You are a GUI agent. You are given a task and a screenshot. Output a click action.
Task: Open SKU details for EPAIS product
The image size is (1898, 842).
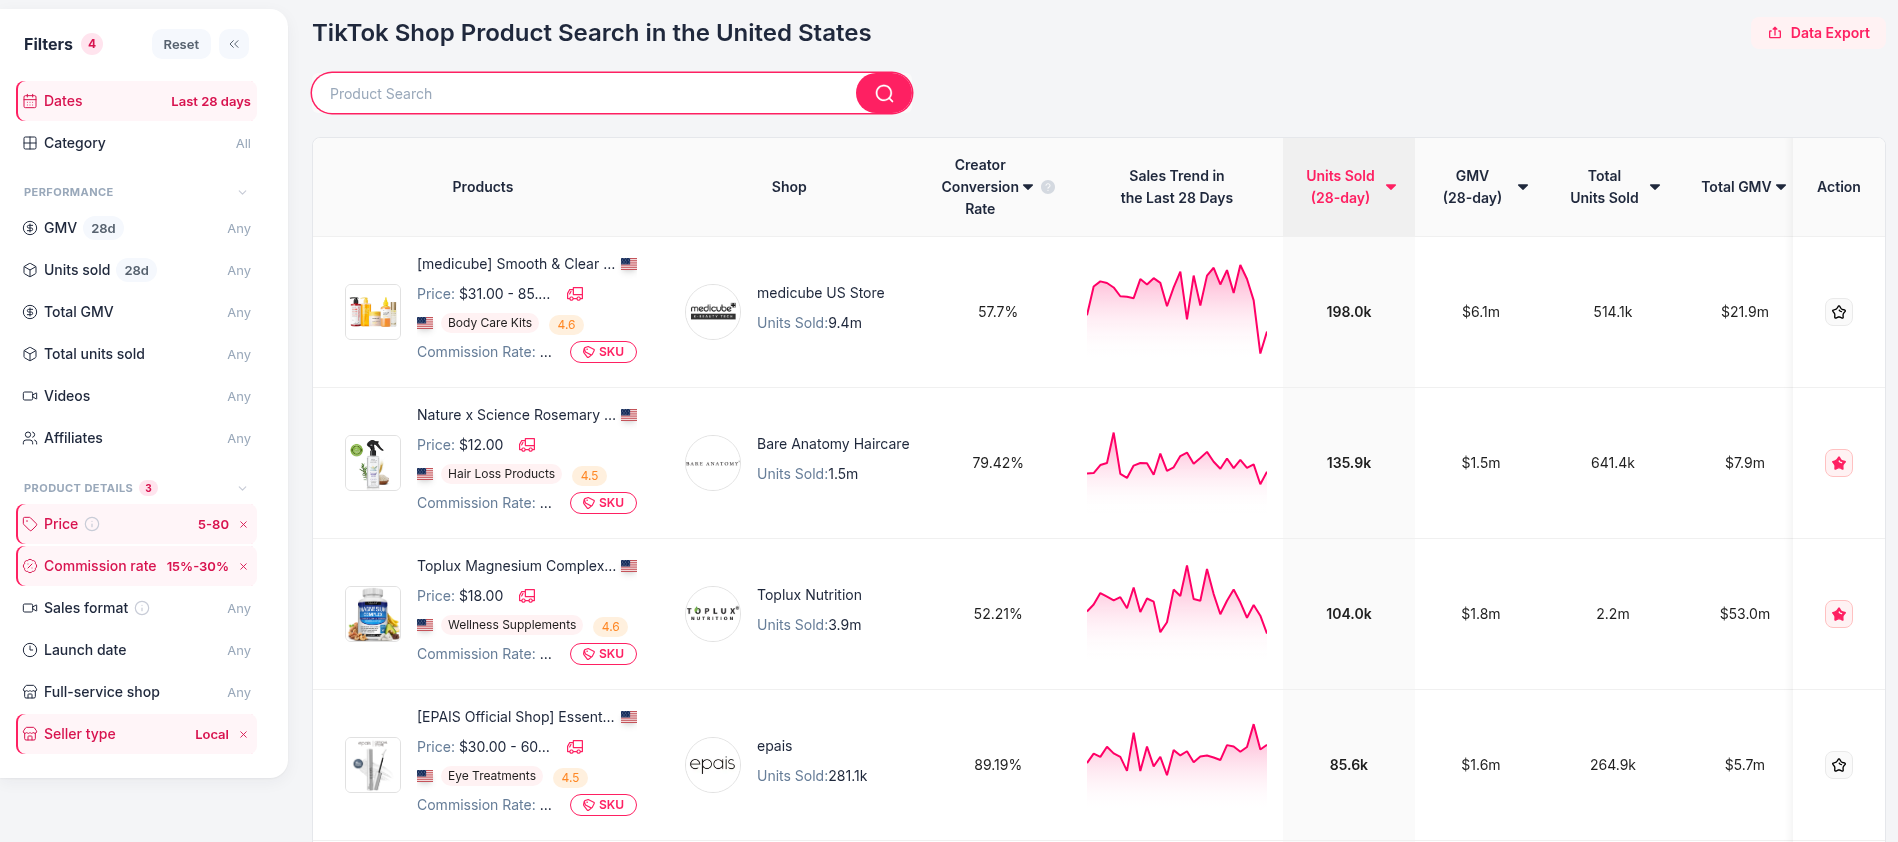[x=603, y=805]
